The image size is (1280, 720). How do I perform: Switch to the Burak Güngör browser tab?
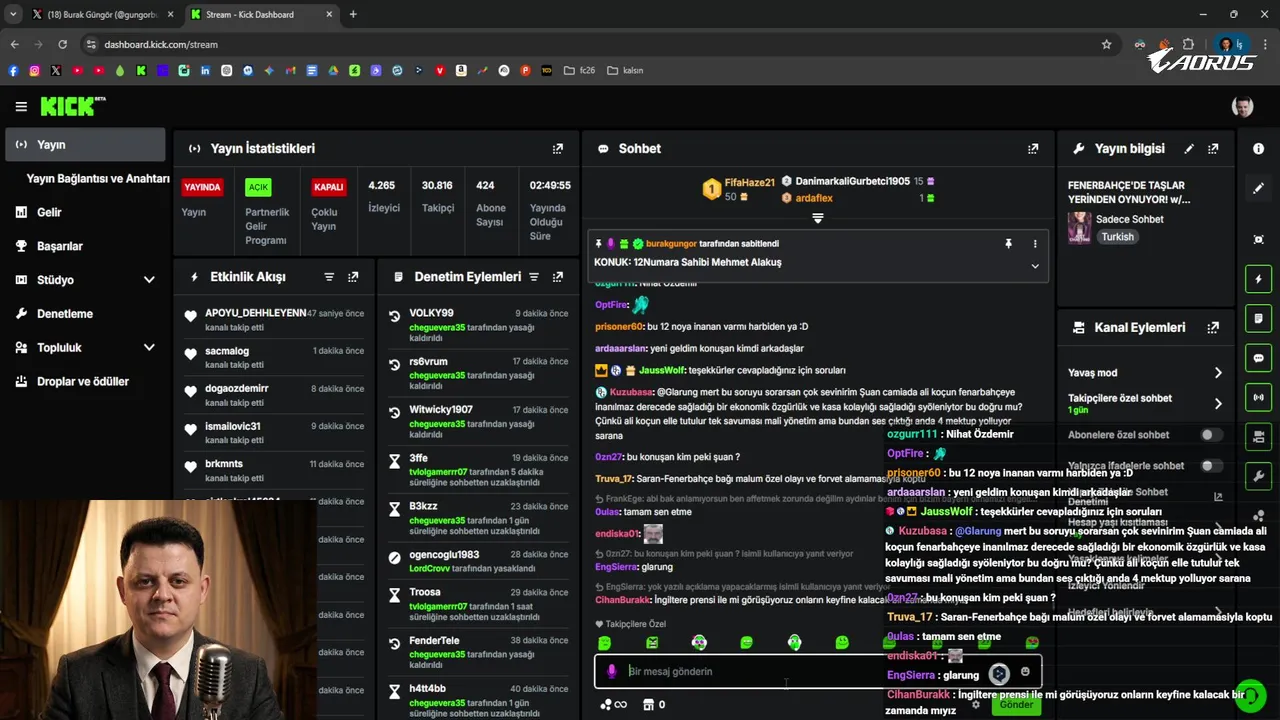coord(102,15)
